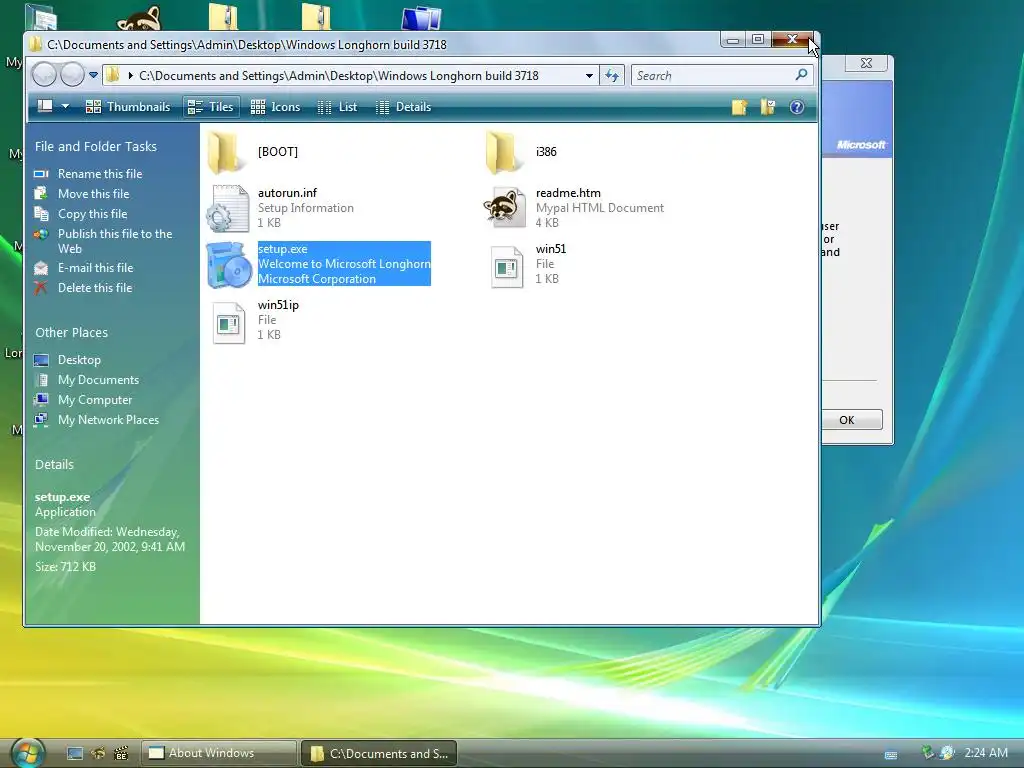Select the readme.htm raccoon icon
Screen dimensions: 1024x768
[x=505, y=208]
